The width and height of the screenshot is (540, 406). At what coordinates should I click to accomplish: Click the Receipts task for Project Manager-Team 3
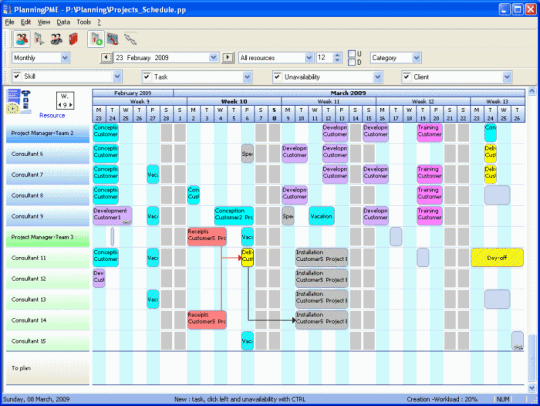207,237
